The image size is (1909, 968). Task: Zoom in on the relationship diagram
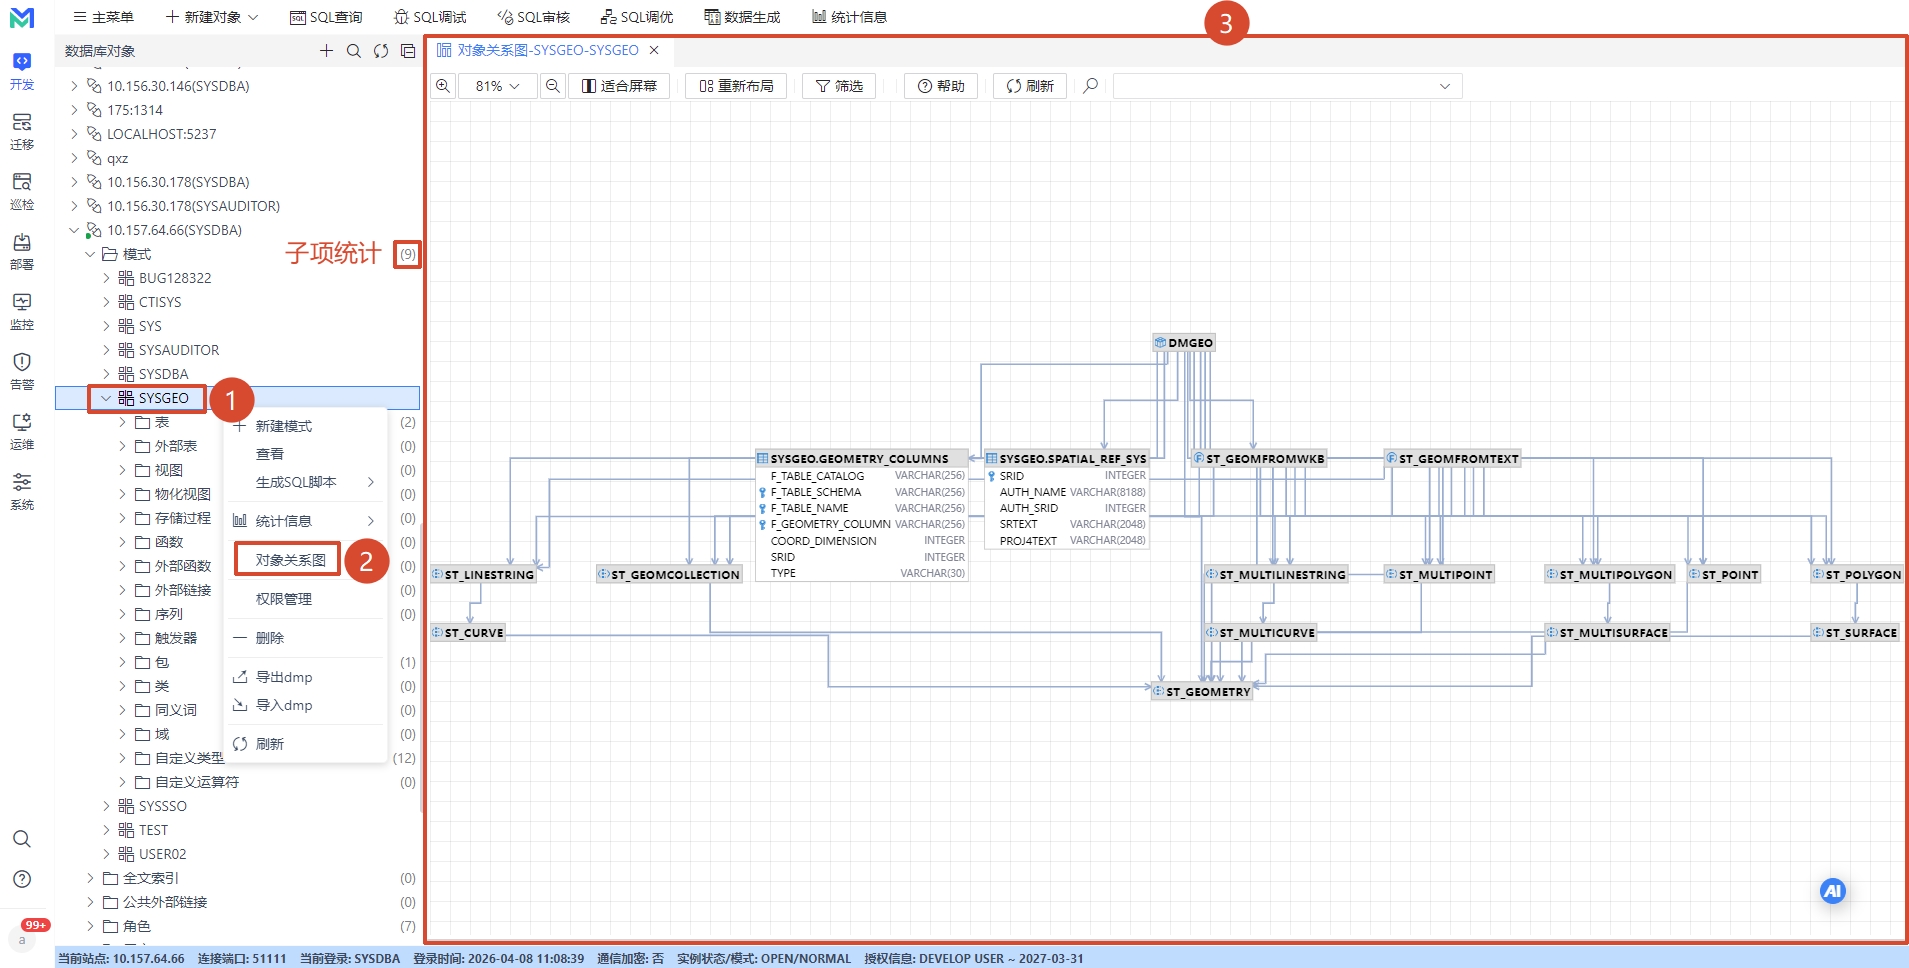[443, 86]
